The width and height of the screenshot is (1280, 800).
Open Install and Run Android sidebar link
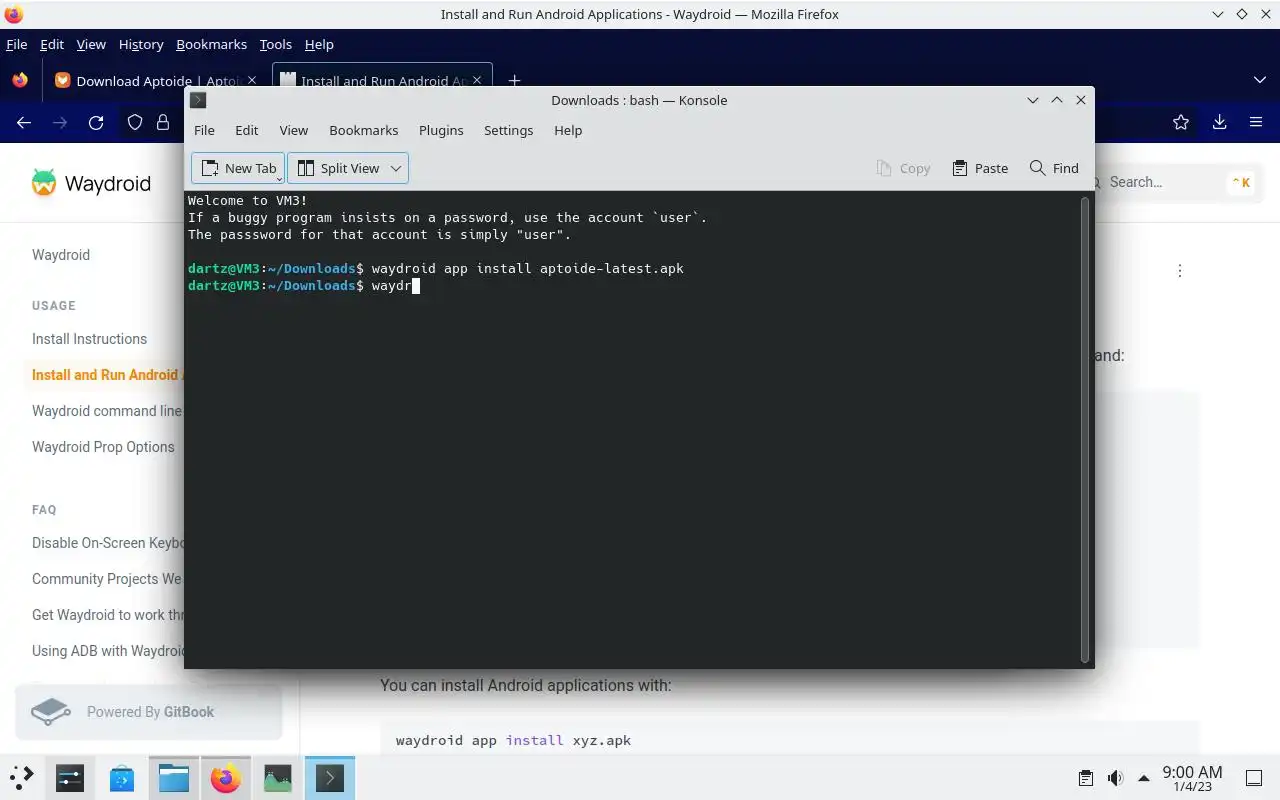click(x=107, y=375)
